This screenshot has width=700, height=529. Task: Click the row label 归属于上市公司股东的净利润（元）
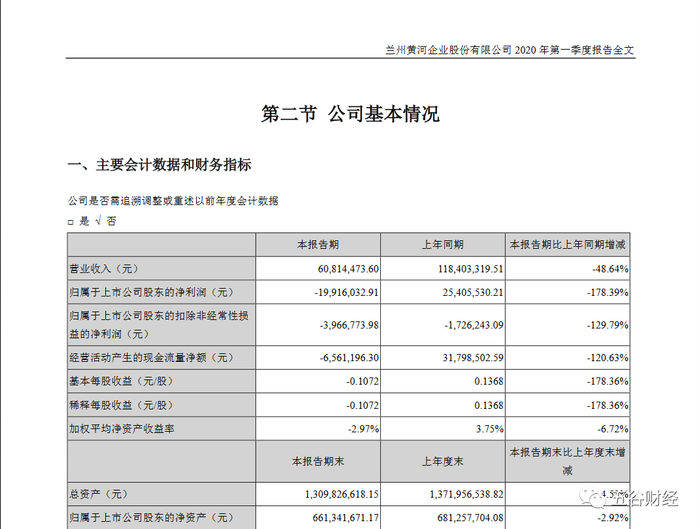152,292
